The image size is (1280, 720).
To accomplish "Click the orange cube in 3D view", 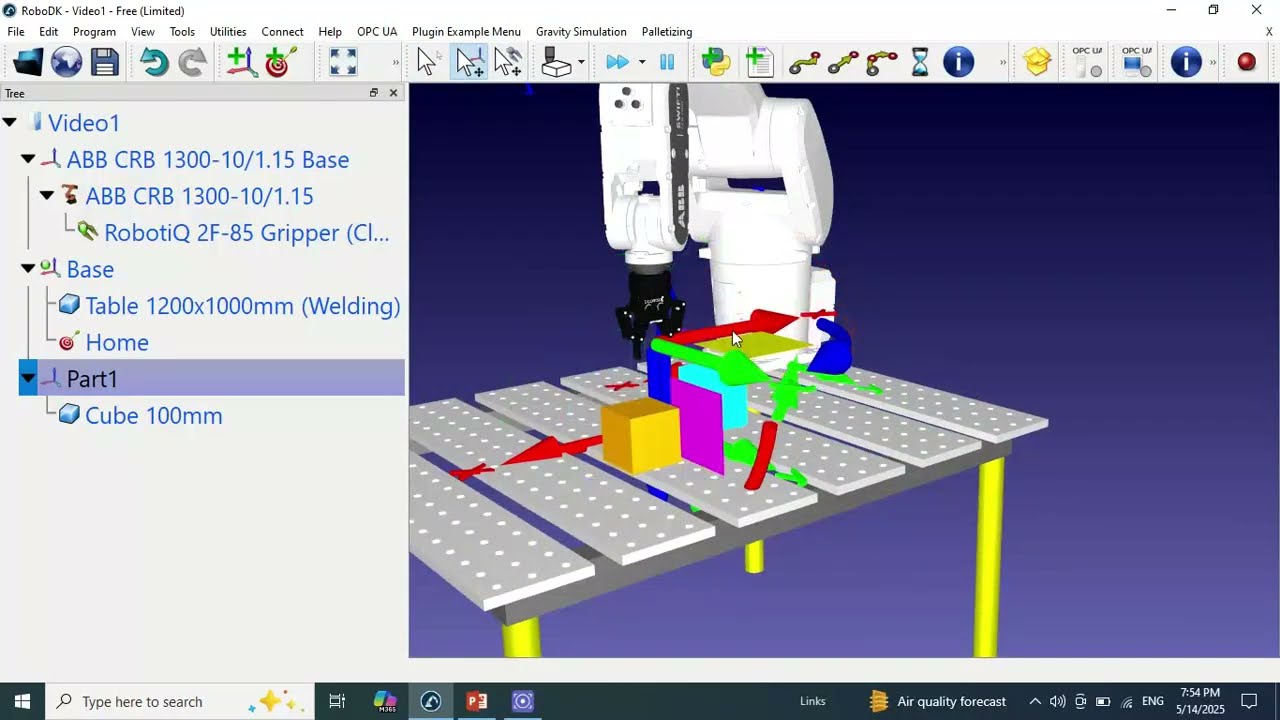I will coord(641,436).
